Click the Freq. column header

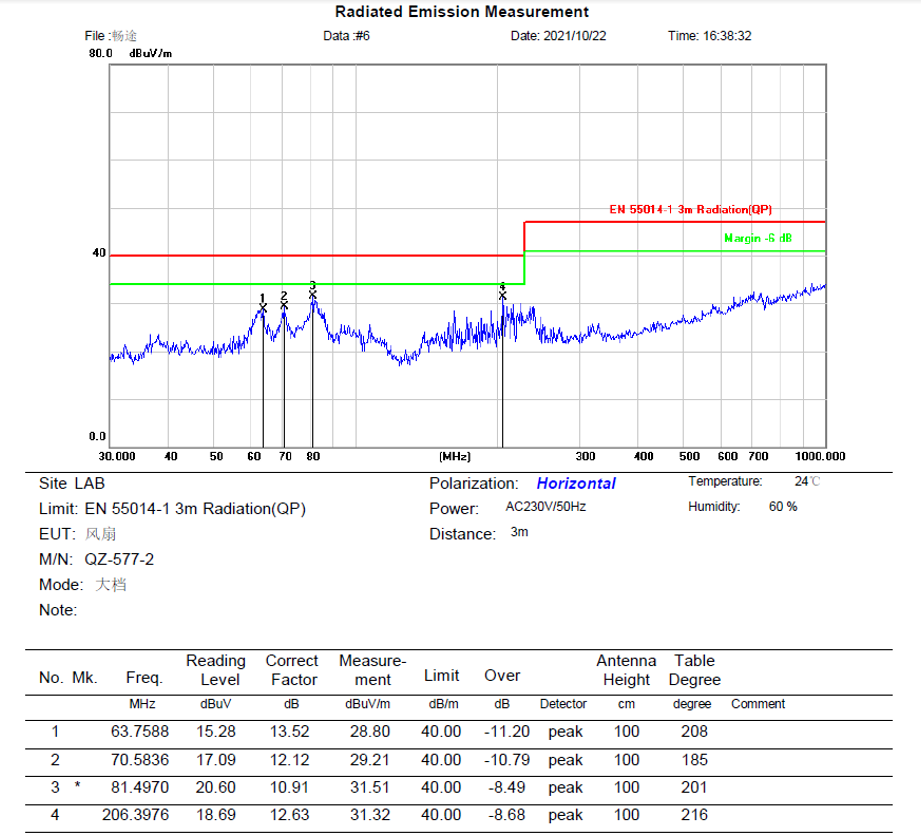144,678
